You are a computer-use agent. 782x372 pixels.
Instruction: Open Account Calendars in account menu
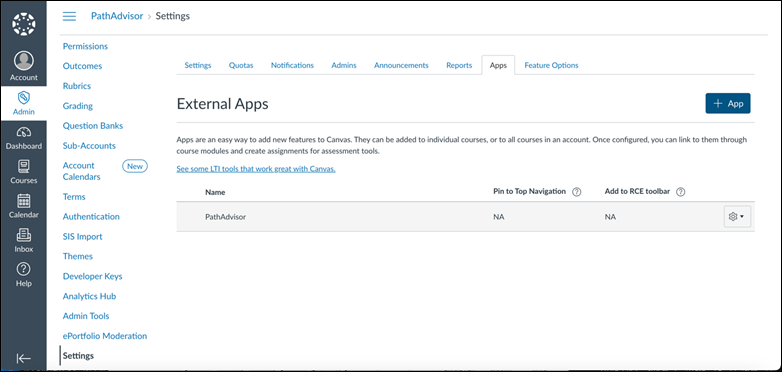82,171
